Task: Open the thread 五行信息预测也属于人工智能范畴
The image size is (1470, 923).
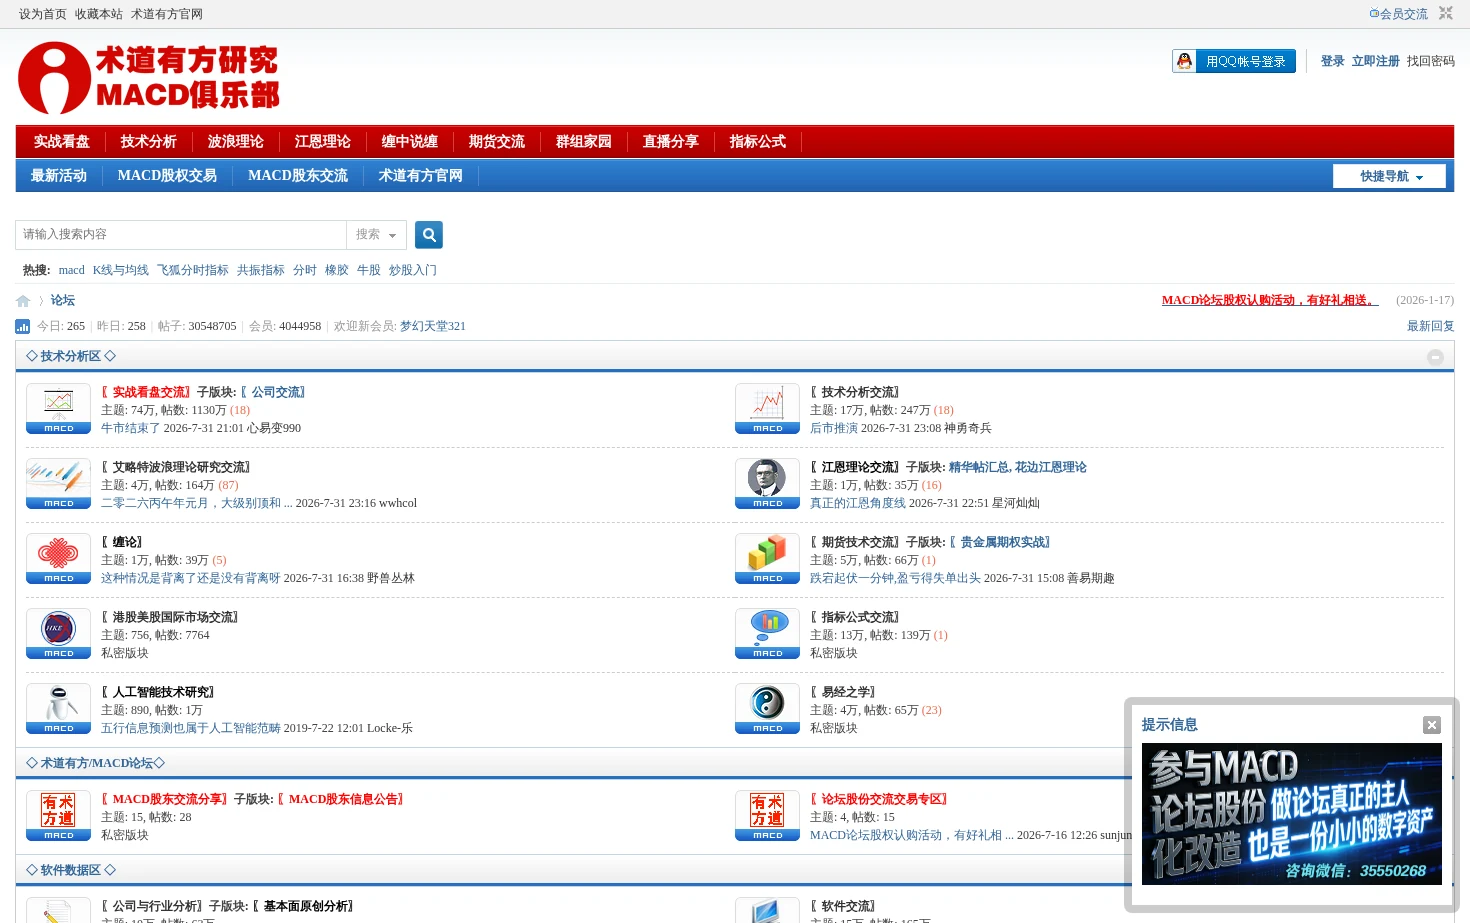Action: click(x=191, y=728)
